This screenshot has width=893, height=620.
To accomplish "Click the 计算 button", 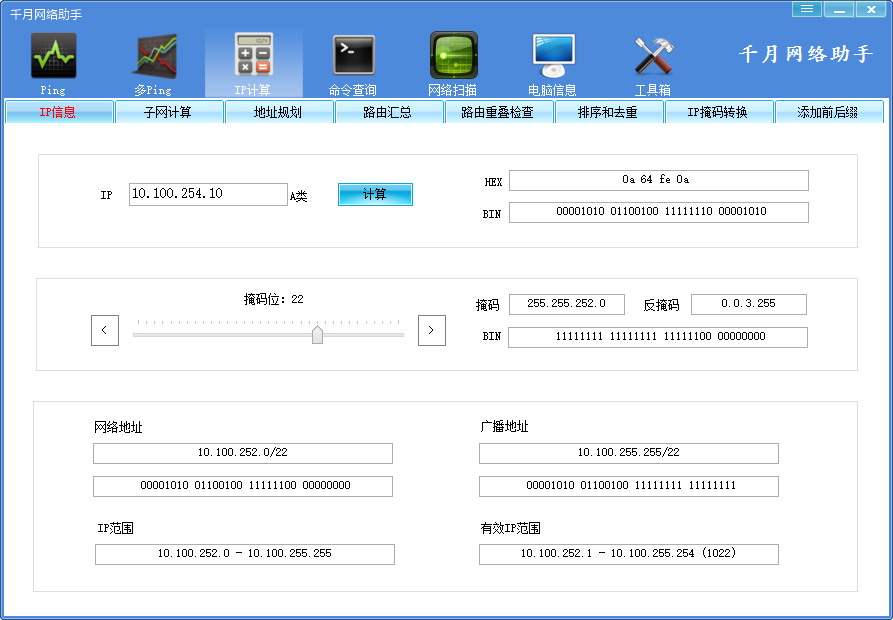I will pyautogui.click(x=375, y=194).
